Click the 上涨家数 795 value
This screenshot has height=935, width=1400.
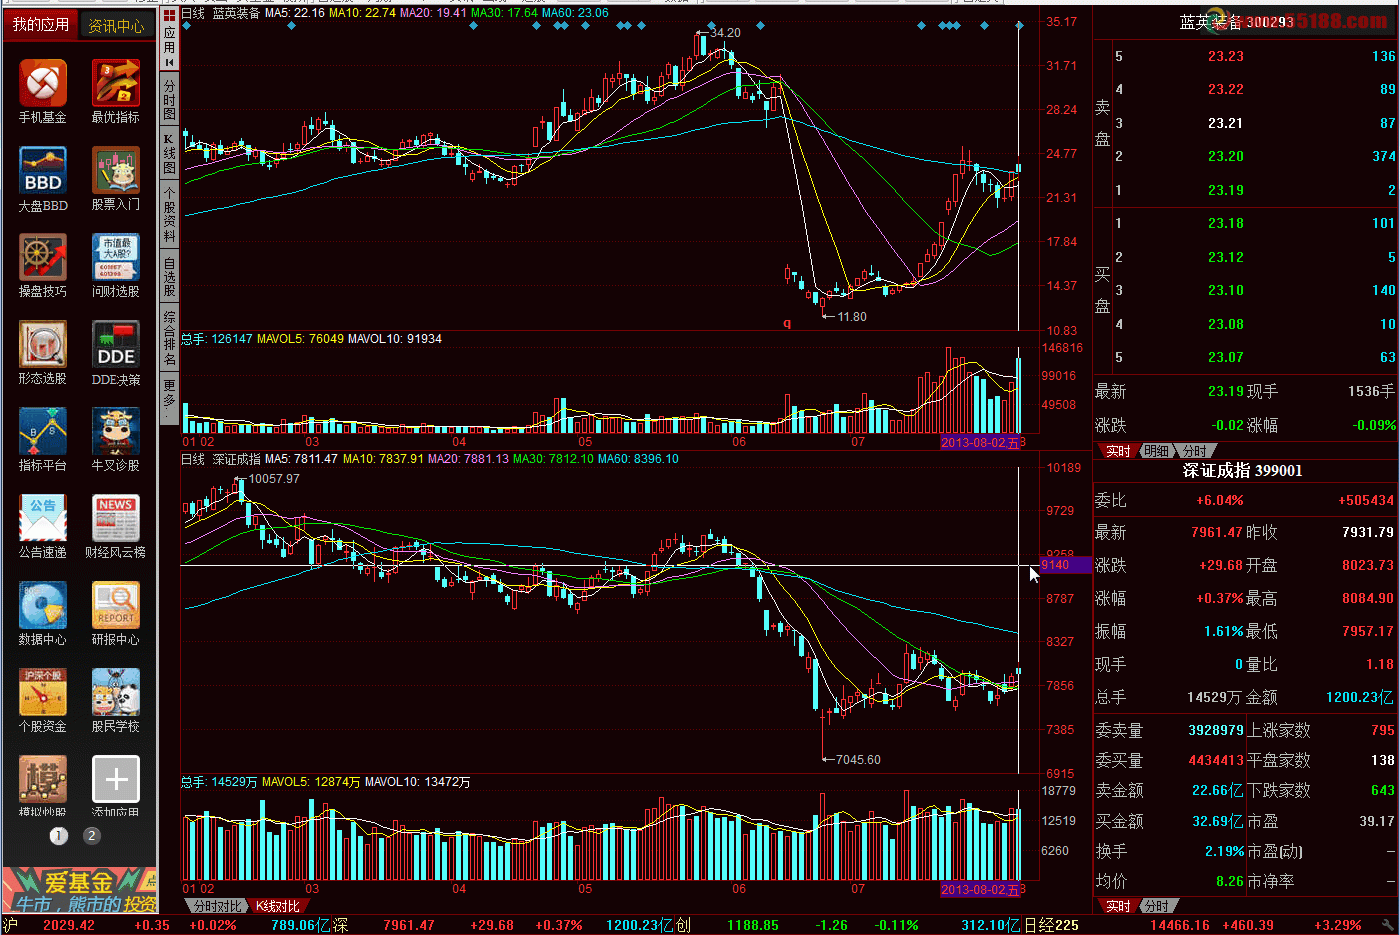click(1382, 730)
